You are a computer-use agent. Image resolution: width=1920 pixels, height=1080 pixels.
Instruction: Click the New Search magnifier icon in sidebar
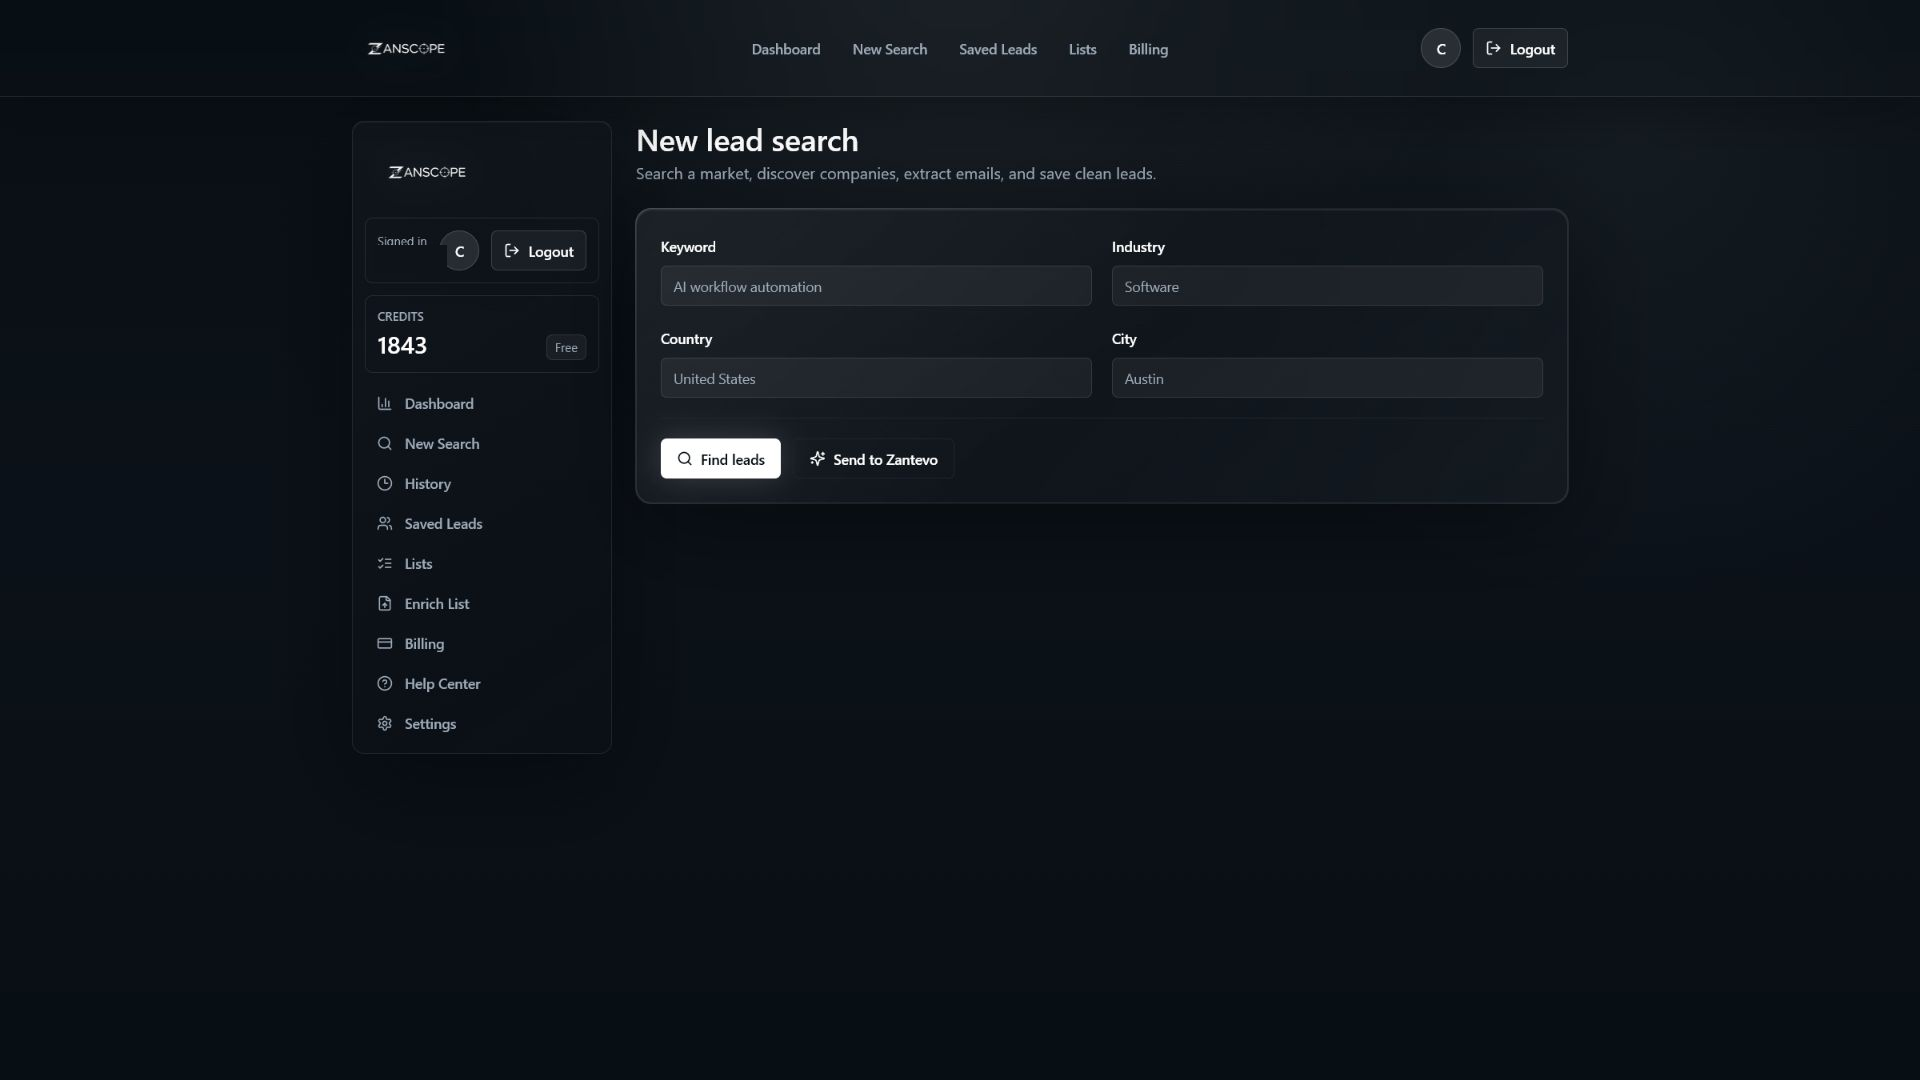tap(384, 444)
